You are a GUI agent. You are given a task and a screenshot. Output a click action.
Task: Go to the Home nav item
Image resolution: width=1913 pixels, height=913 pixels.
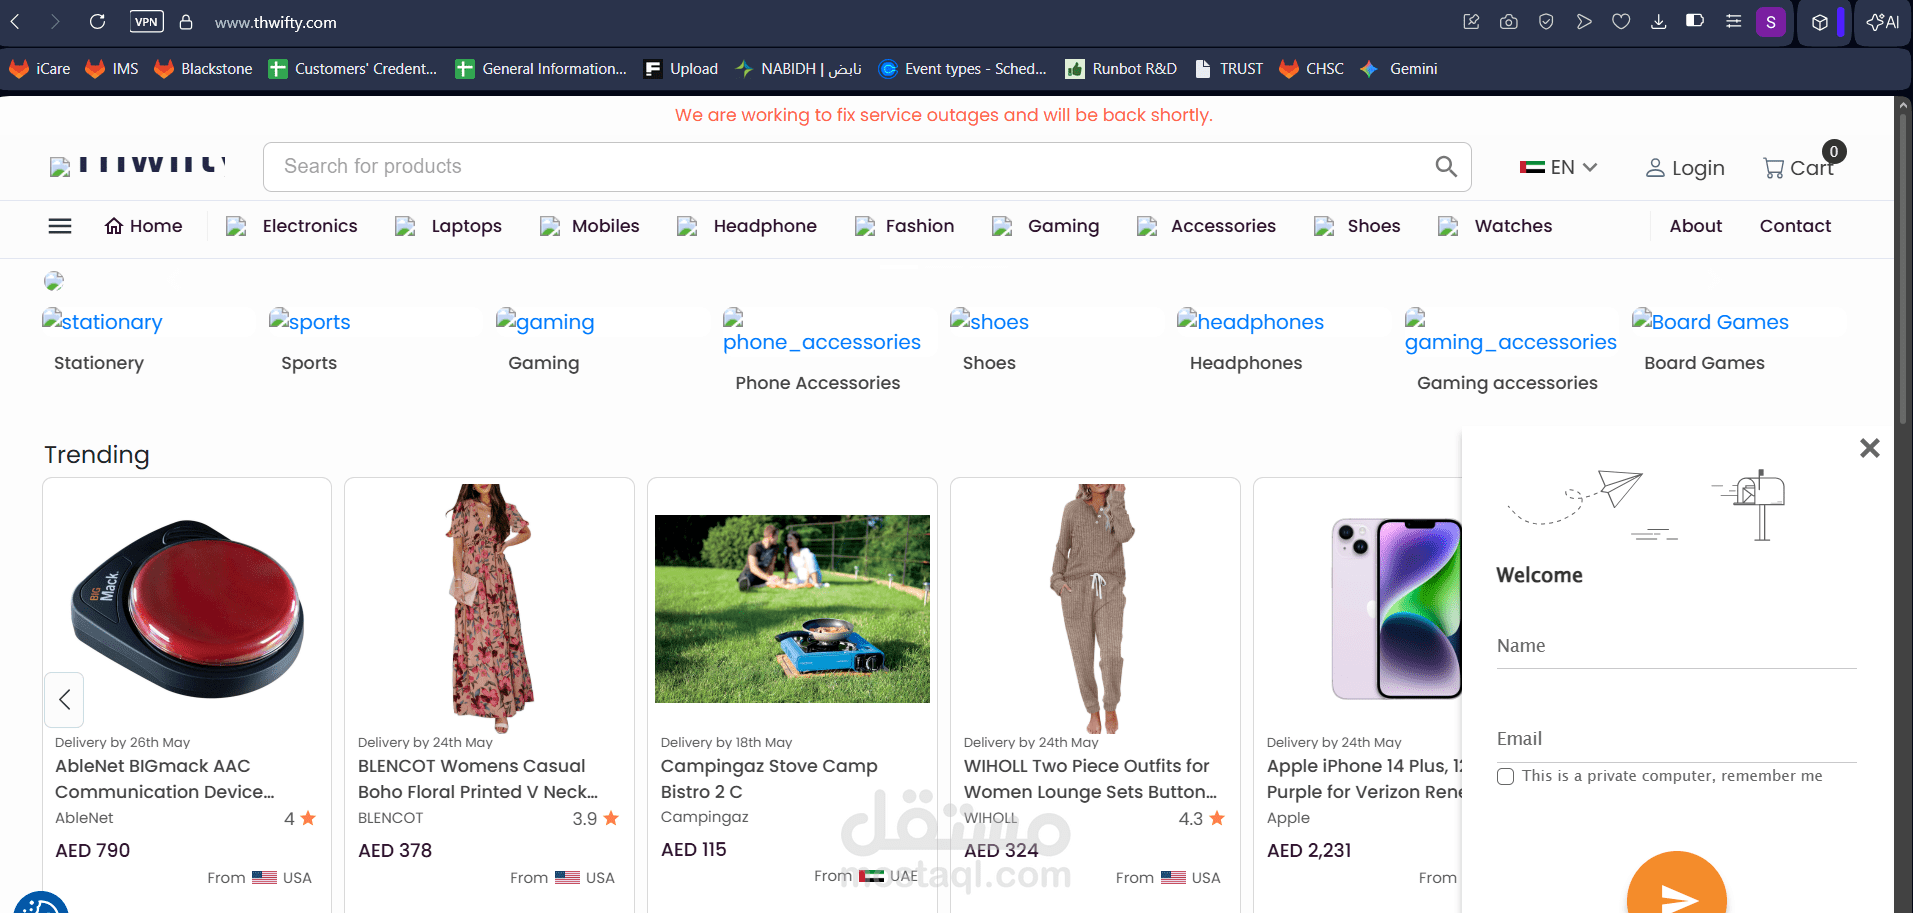pyautogui.click(x=144, y=226)
